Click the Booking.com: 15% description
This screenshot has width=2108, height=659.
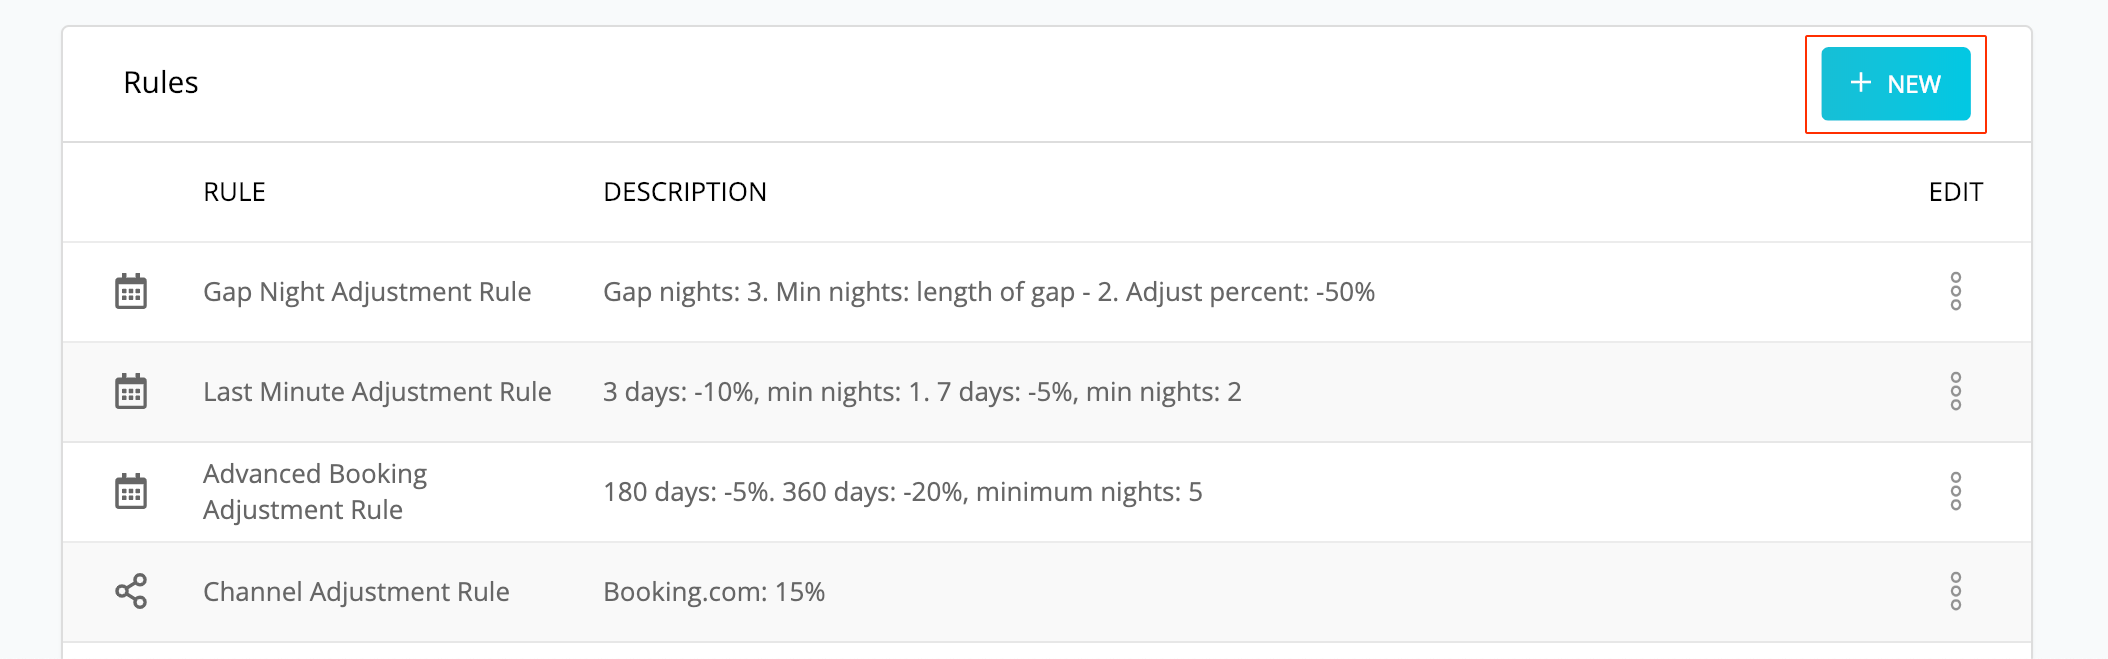coord(714,592)
